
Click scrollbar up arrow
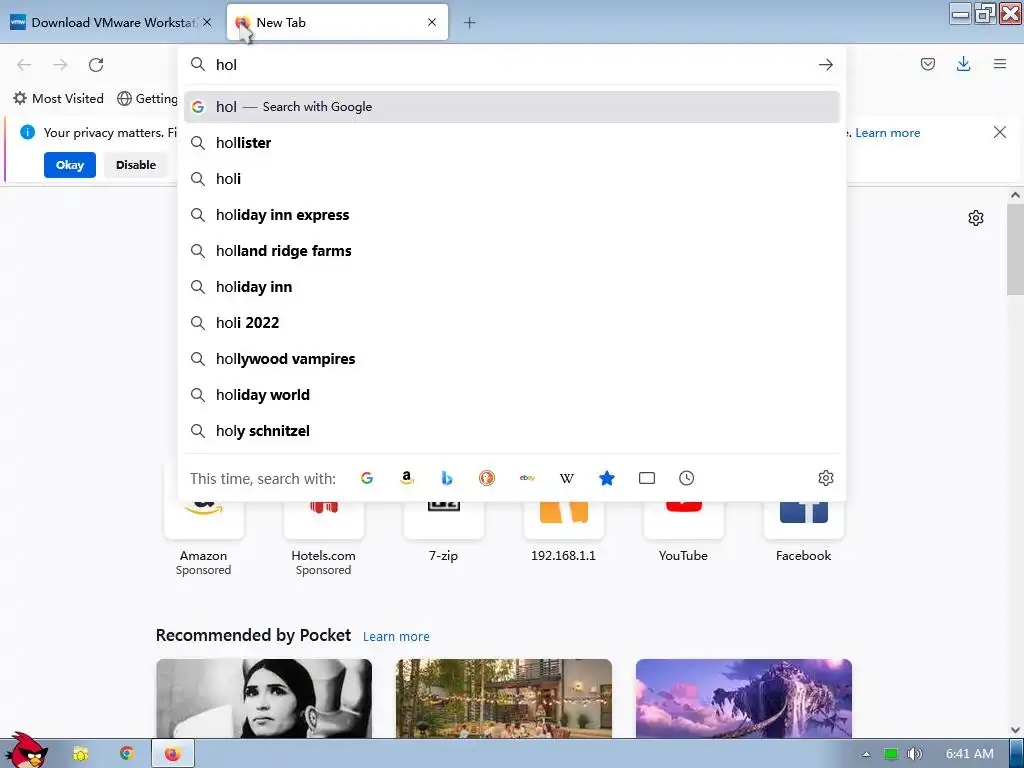[x=1015, y=195]
